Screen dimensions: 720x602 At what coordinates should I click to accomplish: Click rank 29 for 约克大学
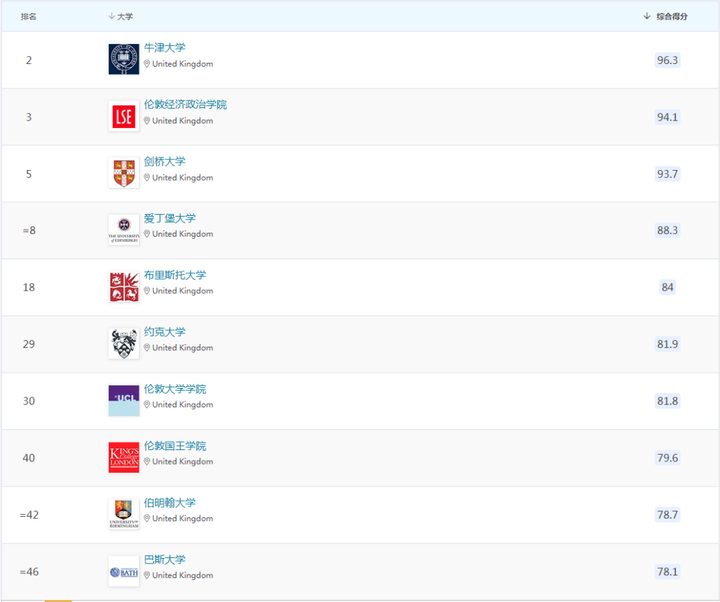[x=28, y=344]
